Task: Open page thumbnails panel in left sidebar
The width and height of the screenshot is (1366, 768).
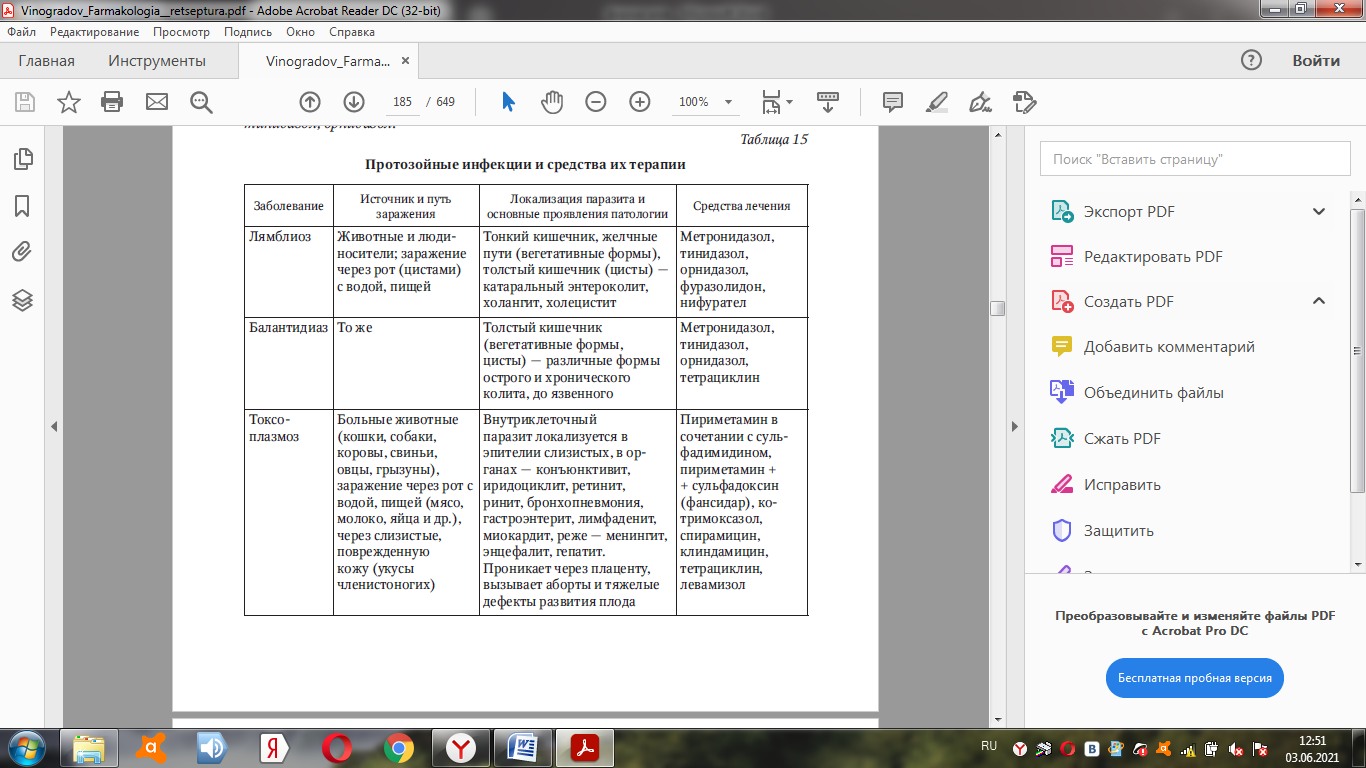Action: (x=22, y=159)
